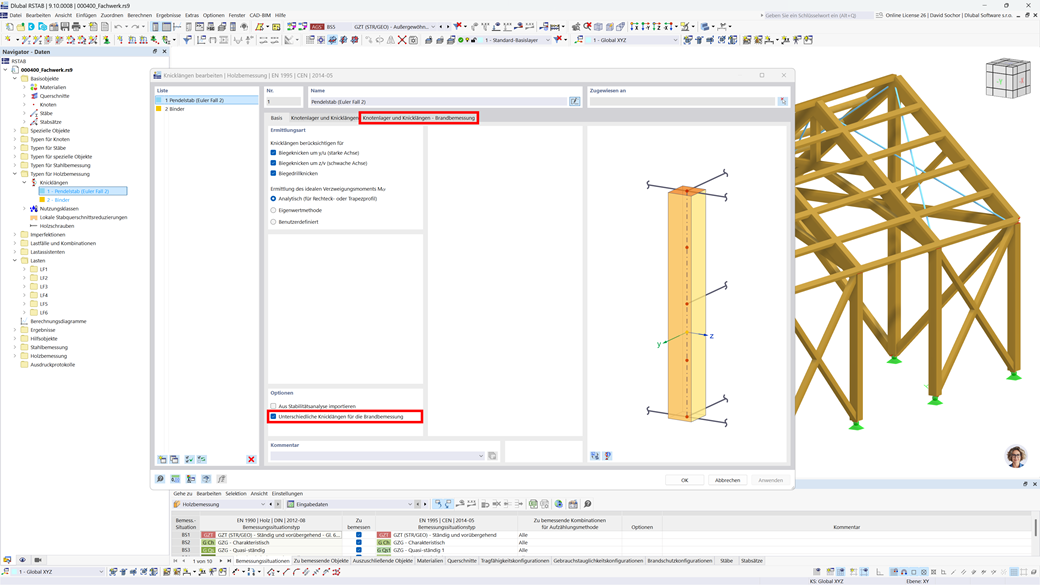Image resolution: width=1040 pixels, height=585 pixels.
Task: Open the Berechnen menu
Action: [139, 15]
